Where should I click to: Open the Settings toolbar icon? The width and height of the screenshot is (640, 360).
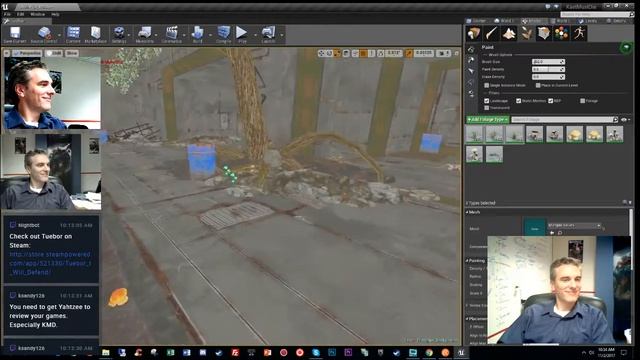(119, 33)
